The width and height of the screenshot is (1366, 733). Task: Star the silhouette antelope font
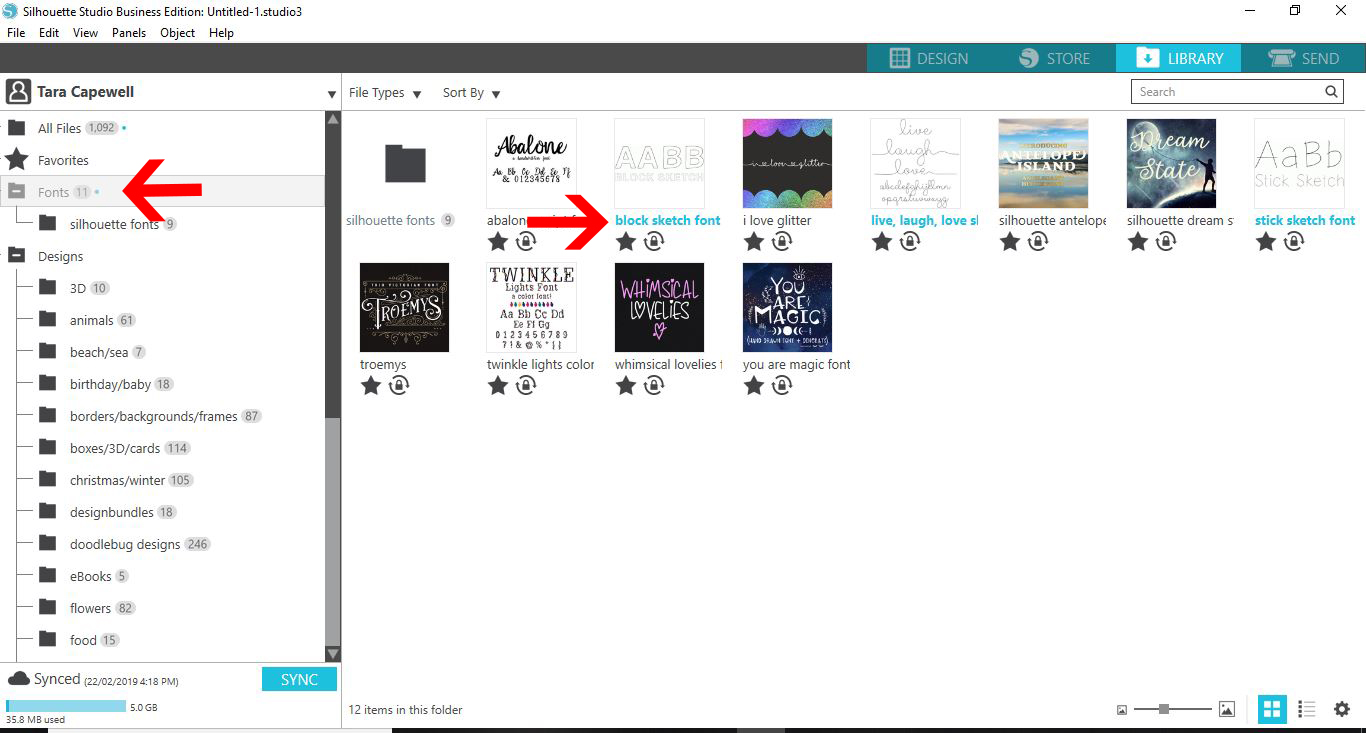[x=1010, y=241]
